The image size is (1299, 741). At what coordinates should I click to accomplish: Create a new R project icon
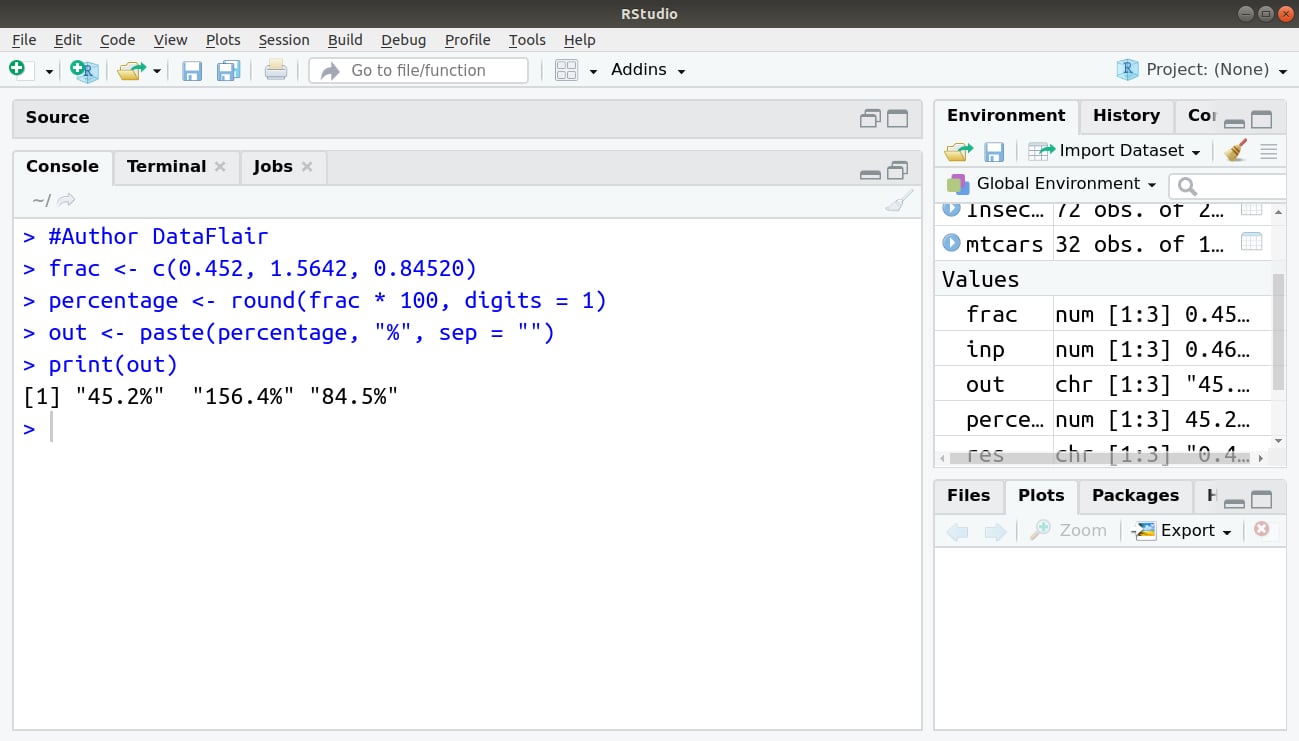(84, 70)
